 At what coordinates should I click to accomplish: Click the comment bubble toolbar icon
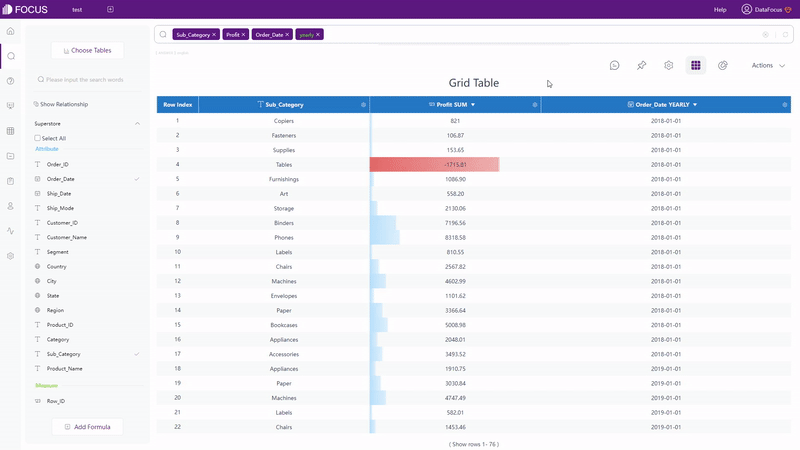[x=614, y=65]
